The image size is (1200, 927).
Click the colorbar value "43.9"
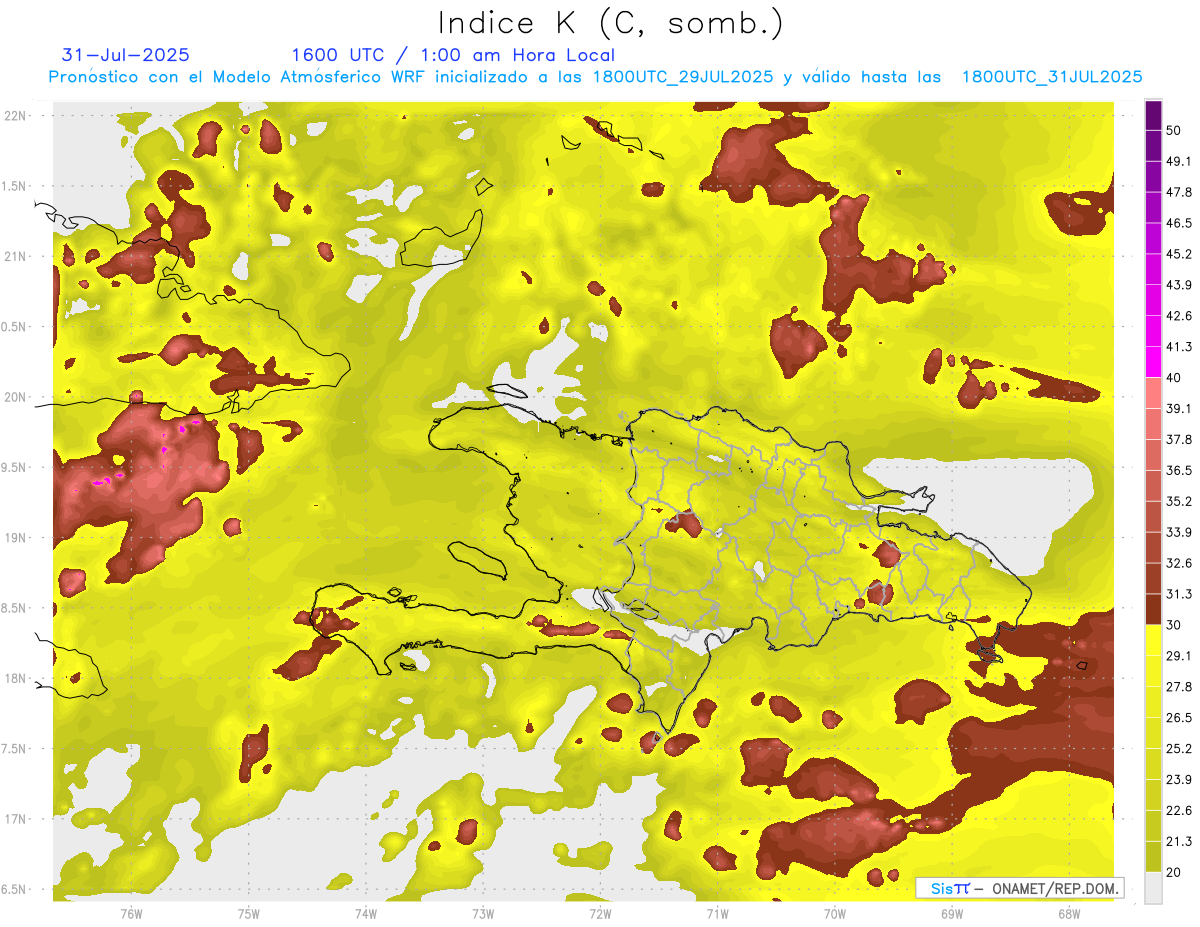point(1178,286)
